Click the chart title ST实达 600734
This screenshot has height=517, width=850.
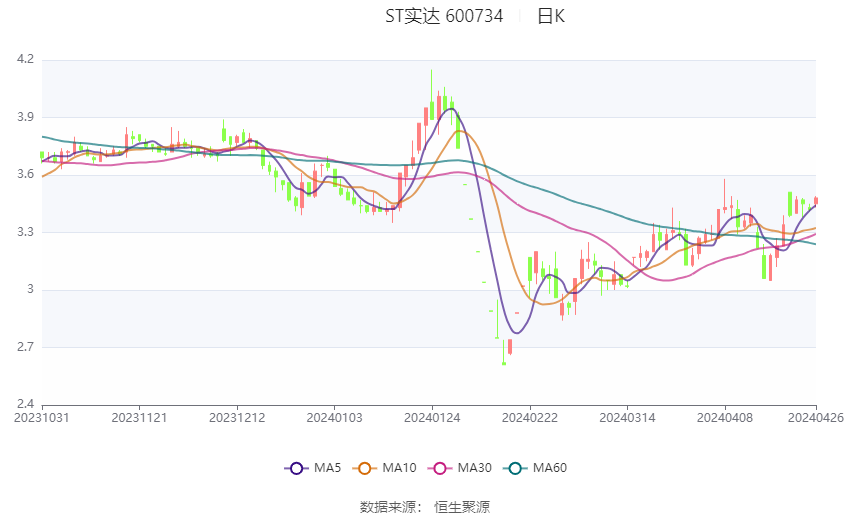click(444, 16)
